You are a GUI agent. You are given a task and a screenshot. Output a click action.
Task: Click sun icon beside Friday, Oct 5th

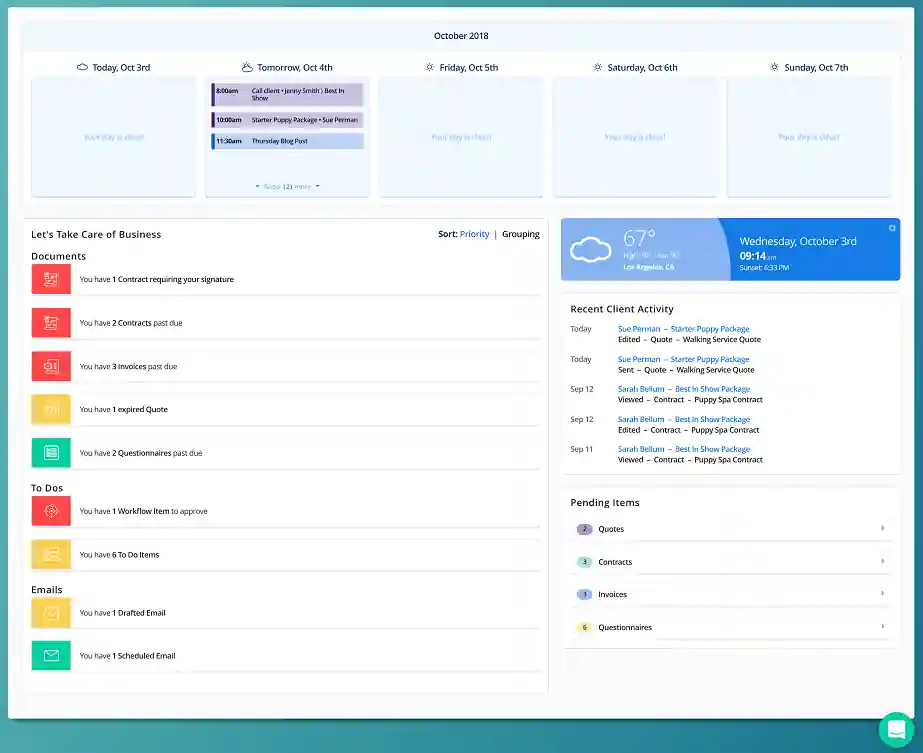(430, 67)
